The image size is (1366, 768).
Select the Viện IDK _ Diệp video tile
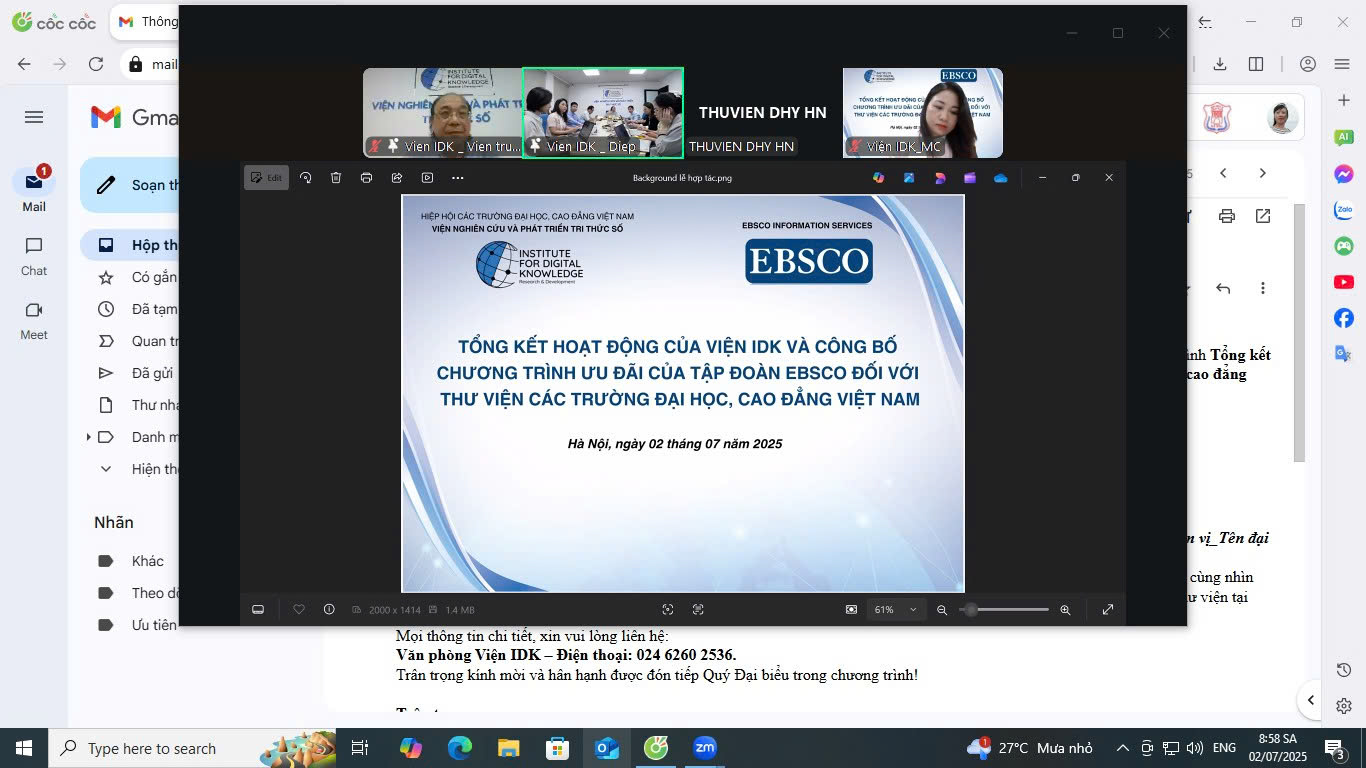coord(603,113)
